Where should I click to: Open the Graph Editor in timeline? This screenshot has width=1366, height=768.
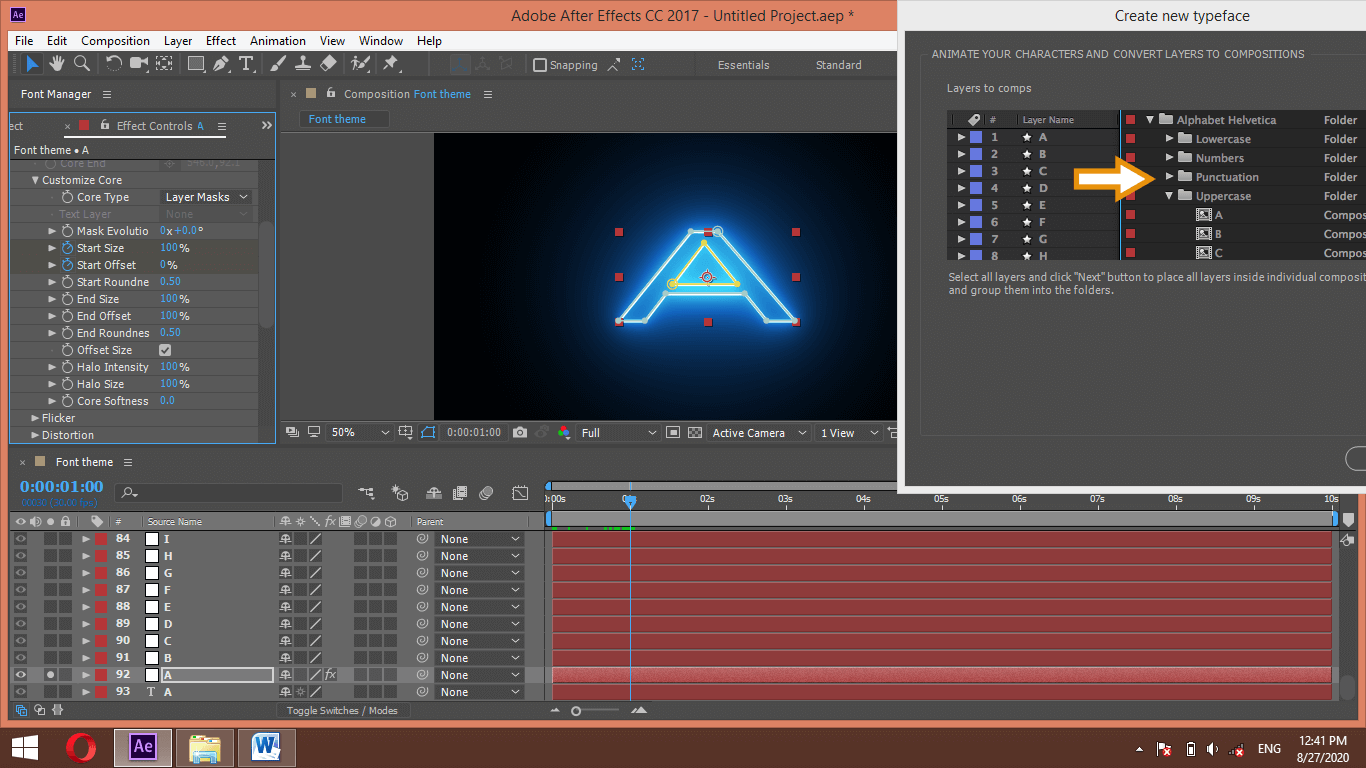coord(520,493)
